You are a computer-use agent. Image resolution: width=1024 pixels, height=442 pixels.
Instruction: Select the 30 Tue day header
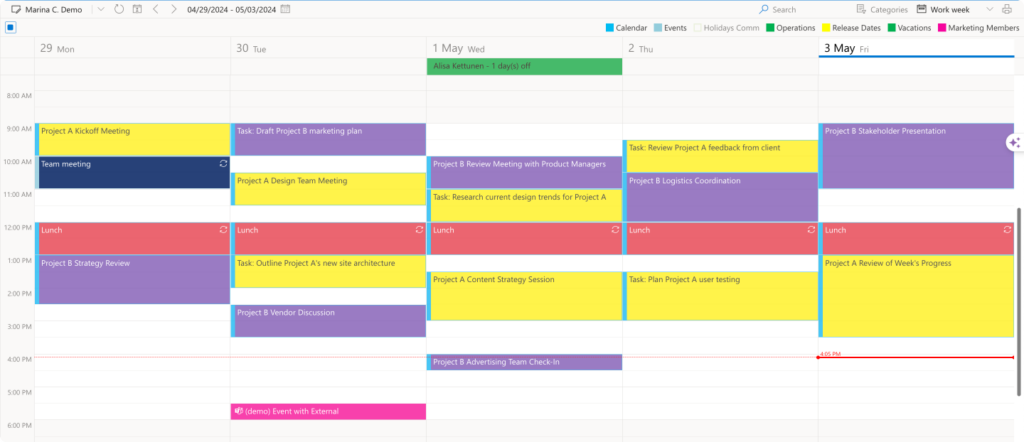coord(251,48)
